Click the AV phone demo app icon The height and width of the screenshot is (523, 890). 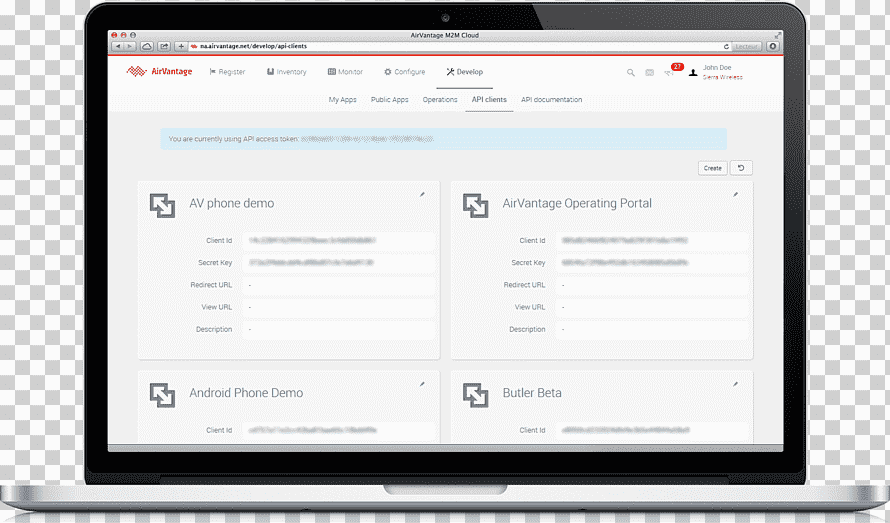162,206
